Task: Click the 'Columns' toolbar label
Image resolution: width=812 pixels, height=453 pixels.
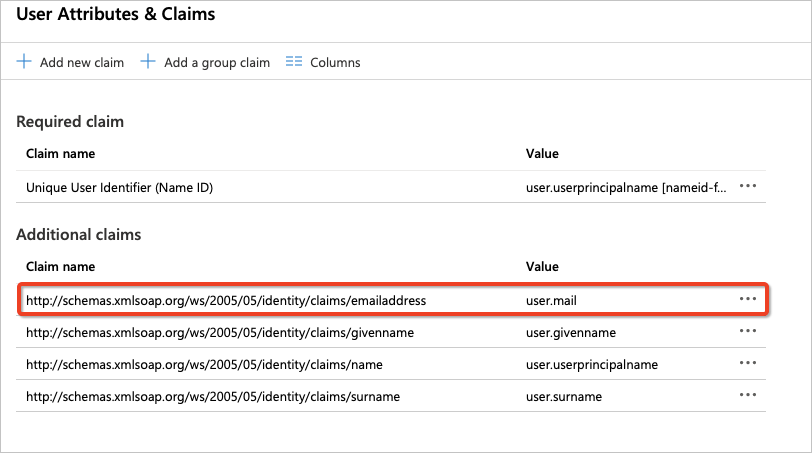Action: pos(335,63)
